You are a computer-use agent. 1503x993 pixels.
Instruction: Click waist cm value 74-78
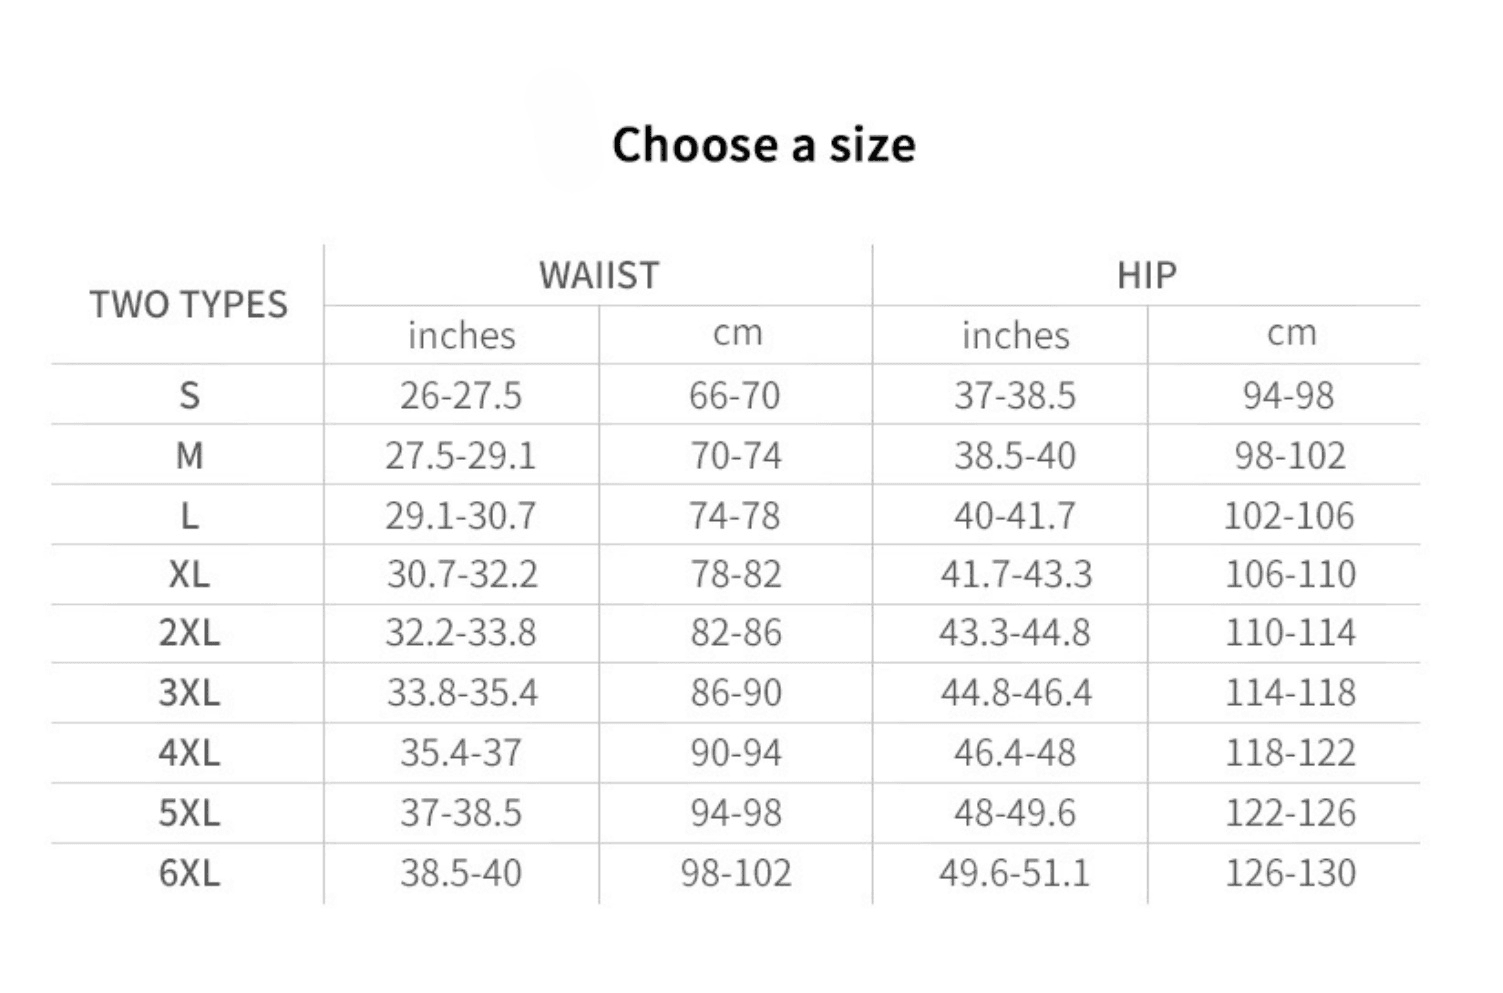coord(735,516)
